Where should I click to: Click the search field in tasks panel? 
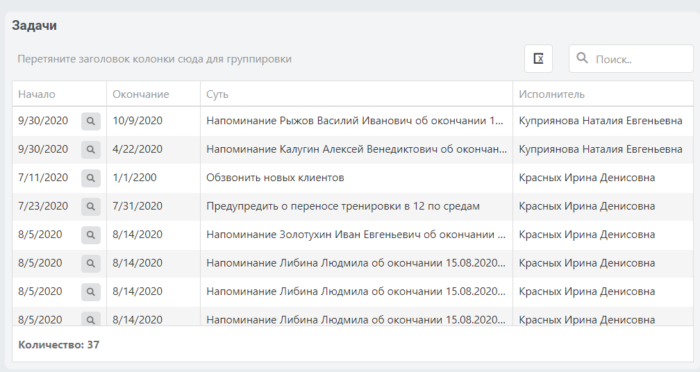point(631,59)
